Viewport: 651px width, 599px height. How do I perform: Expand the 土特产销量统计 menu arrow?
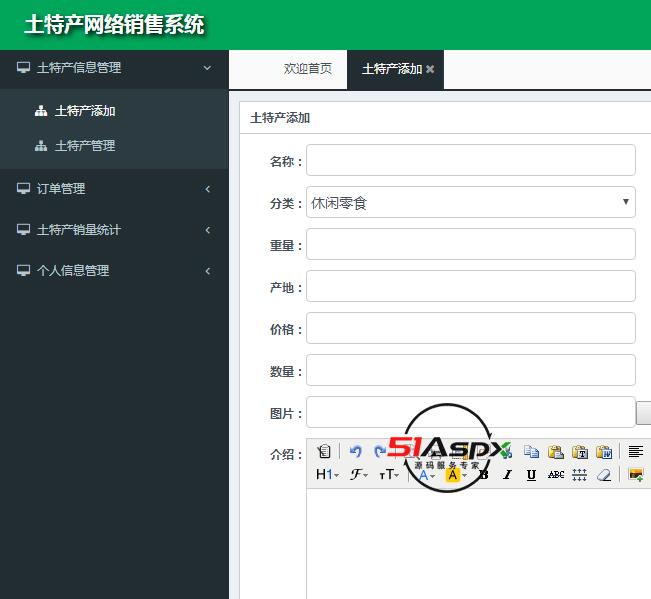(x=208, y=230)
